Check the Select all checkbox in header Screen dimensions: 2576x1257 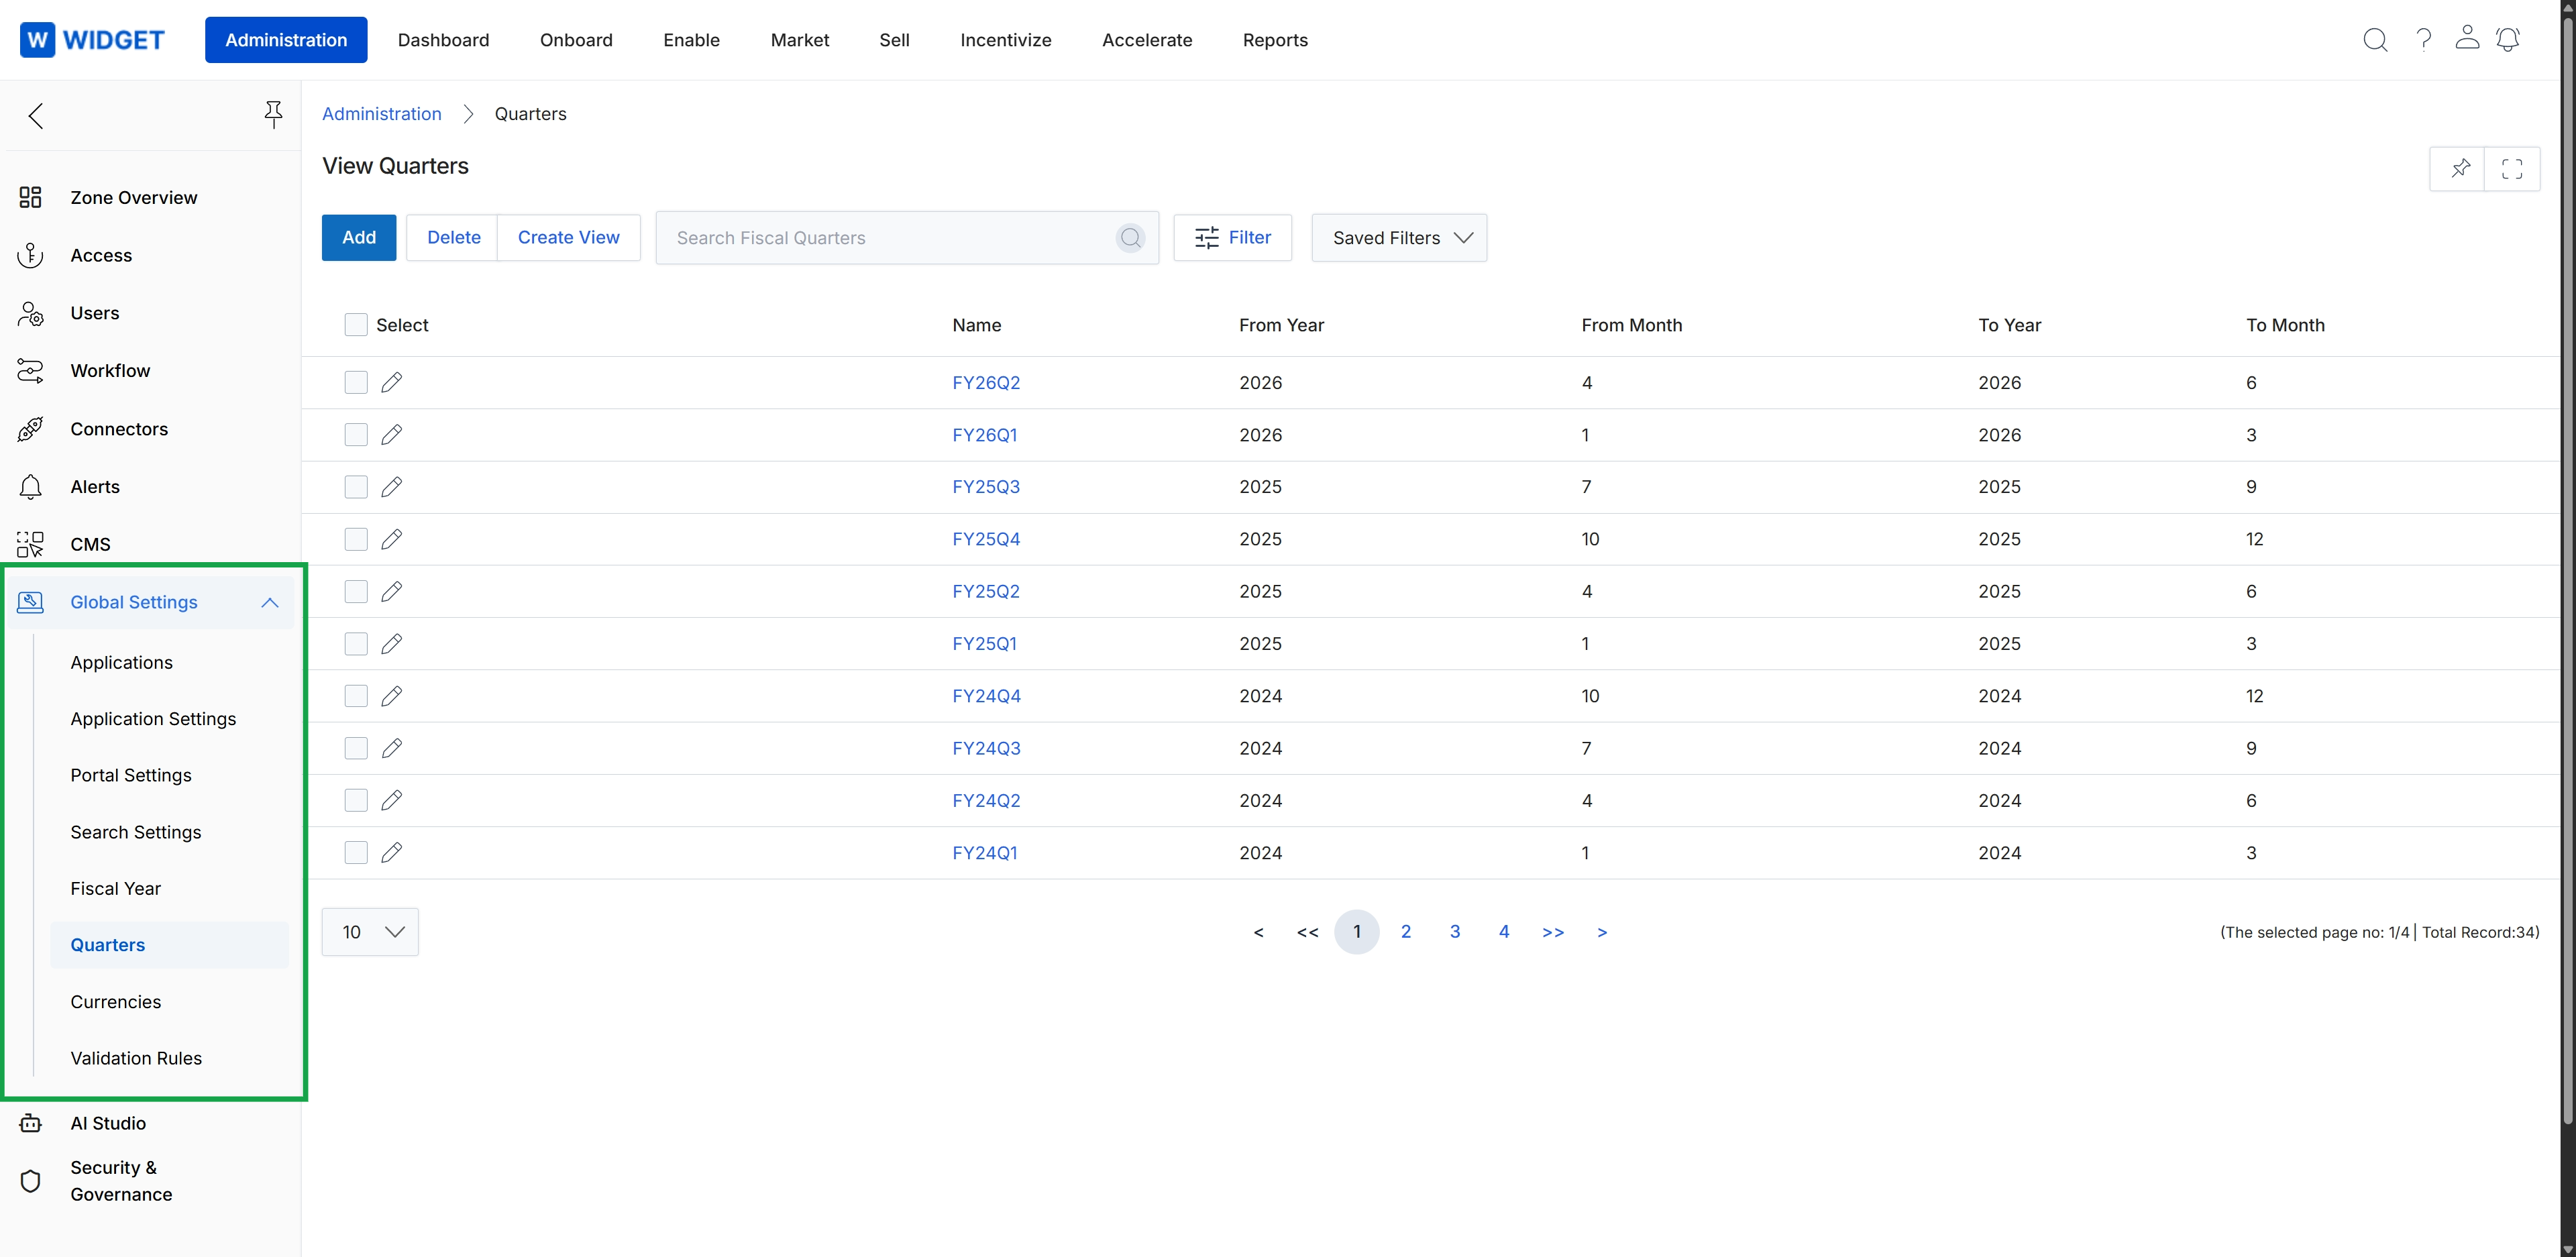[x=356, y=325]
